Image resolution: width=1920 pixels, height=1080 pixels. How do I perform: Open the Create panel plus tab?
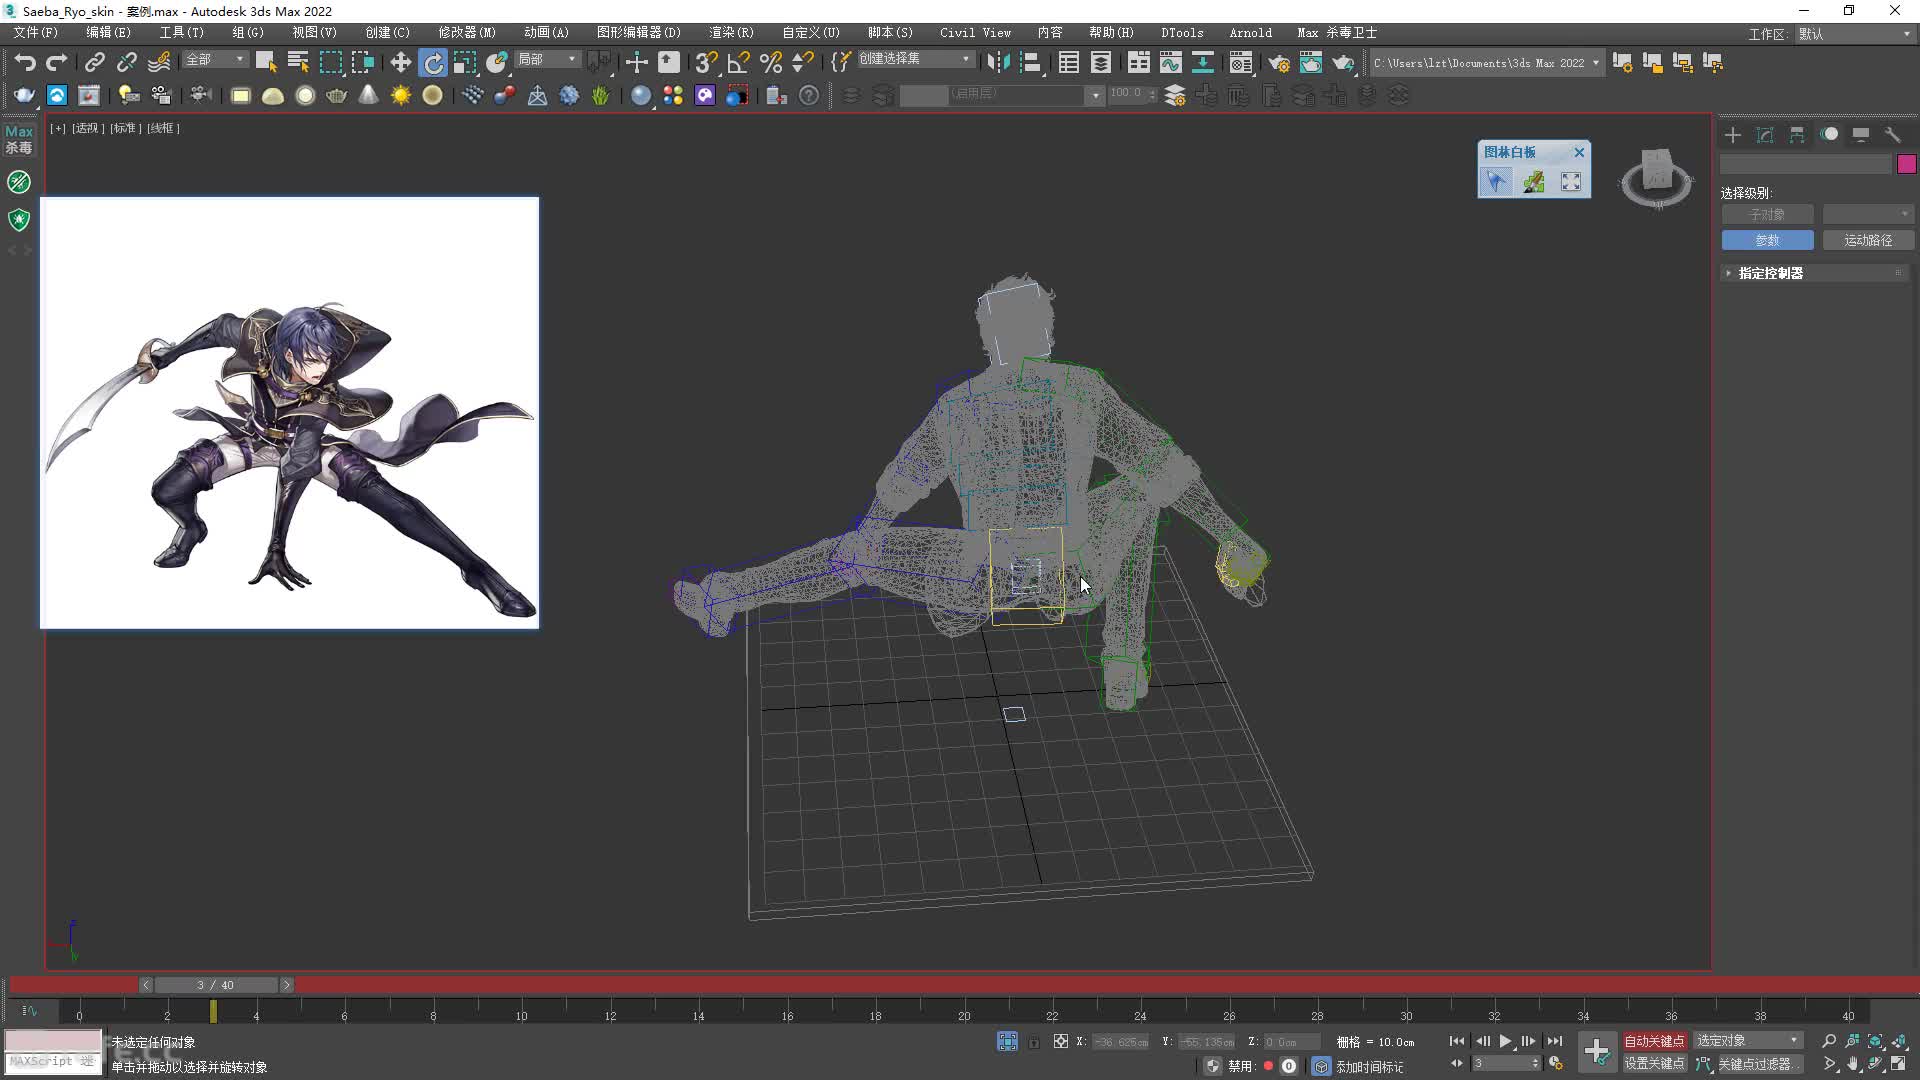(1733, 135)
